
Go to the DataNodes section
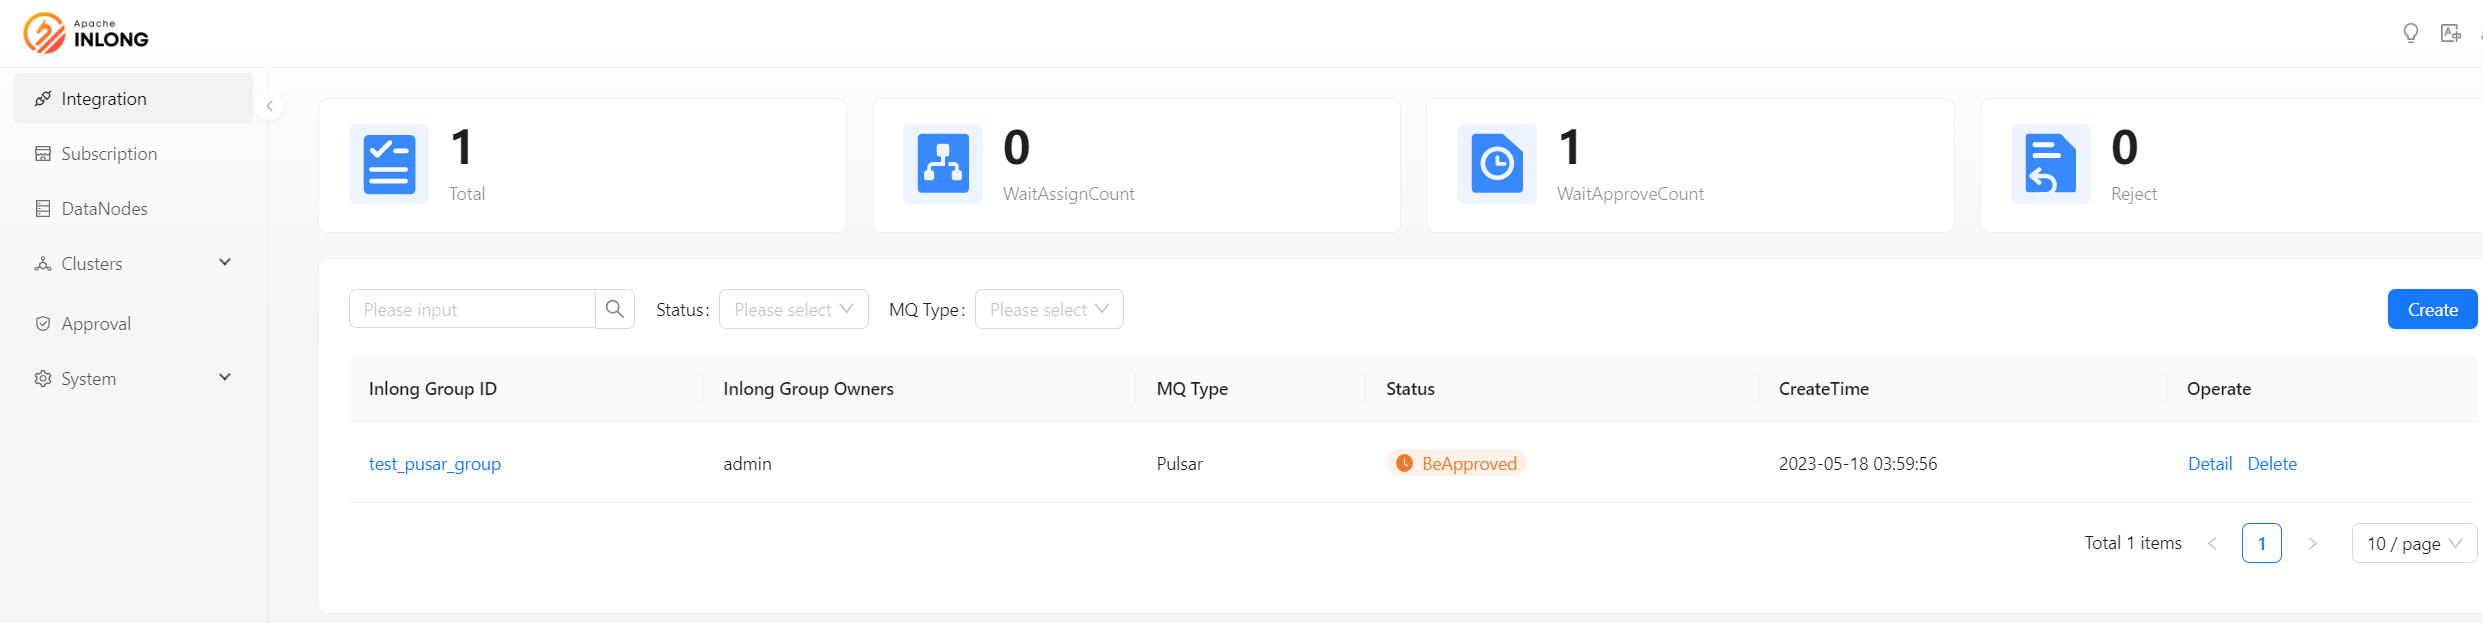tap(104, 208)
